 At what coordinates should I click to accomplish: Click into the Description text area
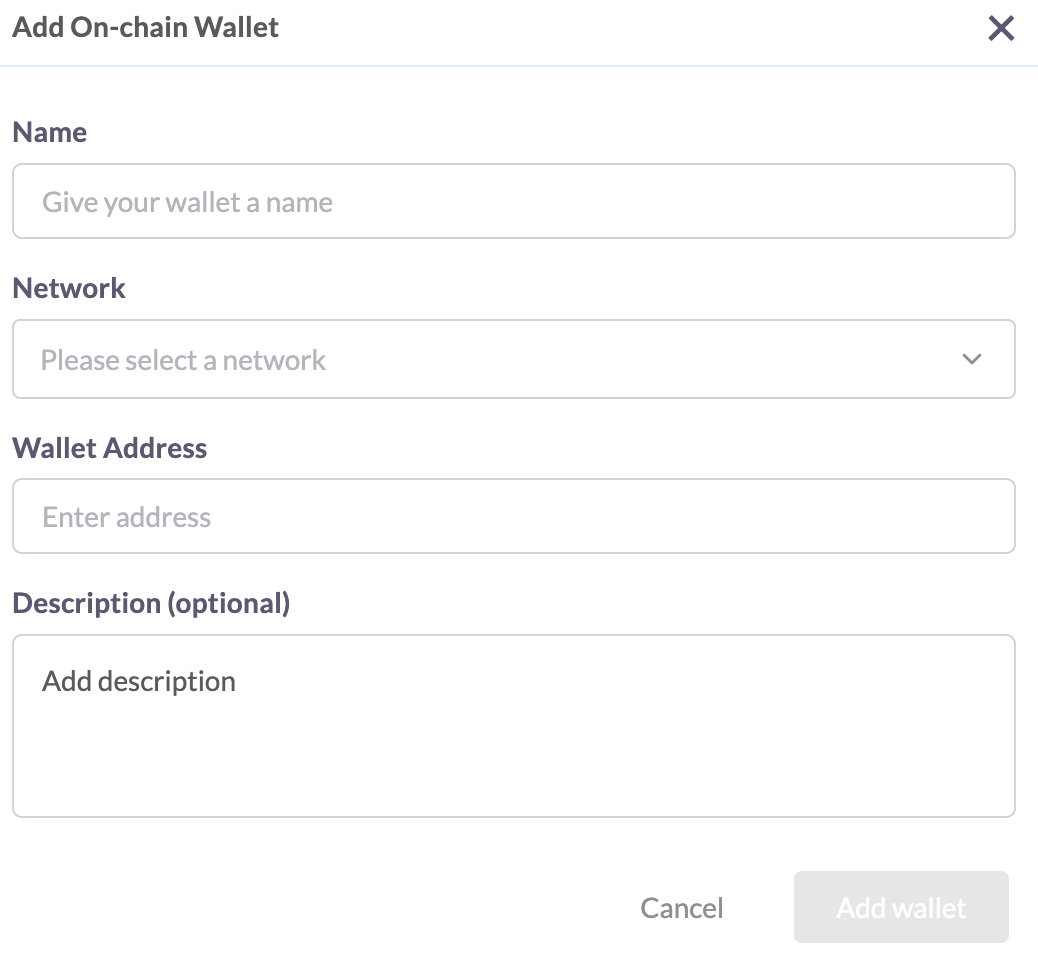(x=513, y=725)
